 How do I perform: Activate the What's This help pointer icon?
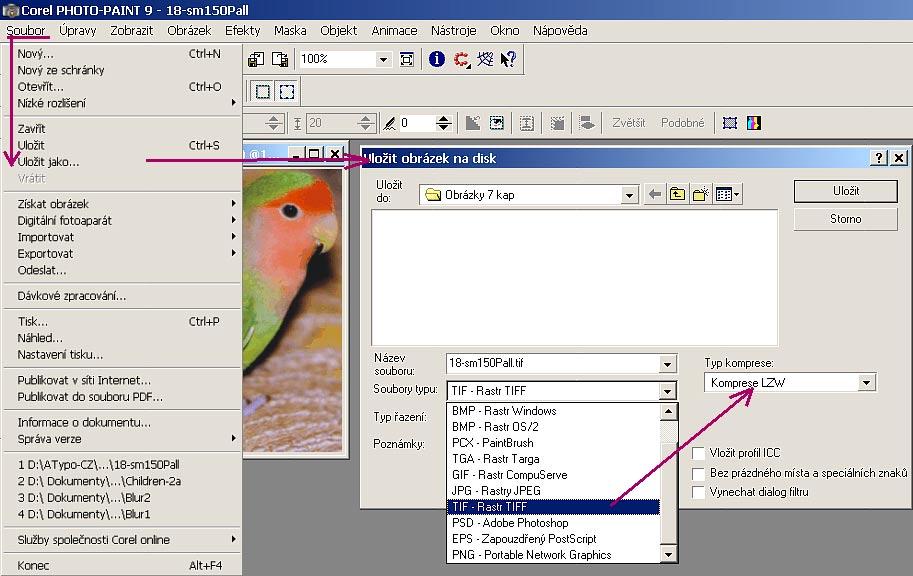(508, 59)
